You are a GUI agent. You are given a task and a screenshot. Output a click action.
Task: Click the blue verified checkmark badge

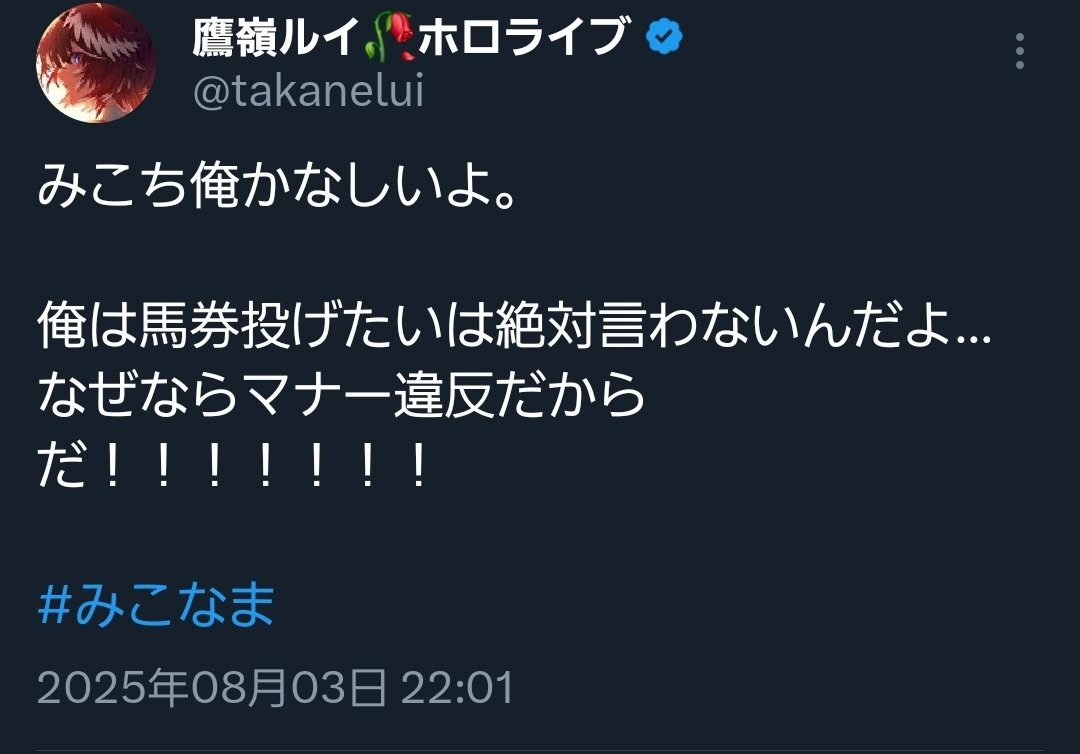tap(664, 37)
